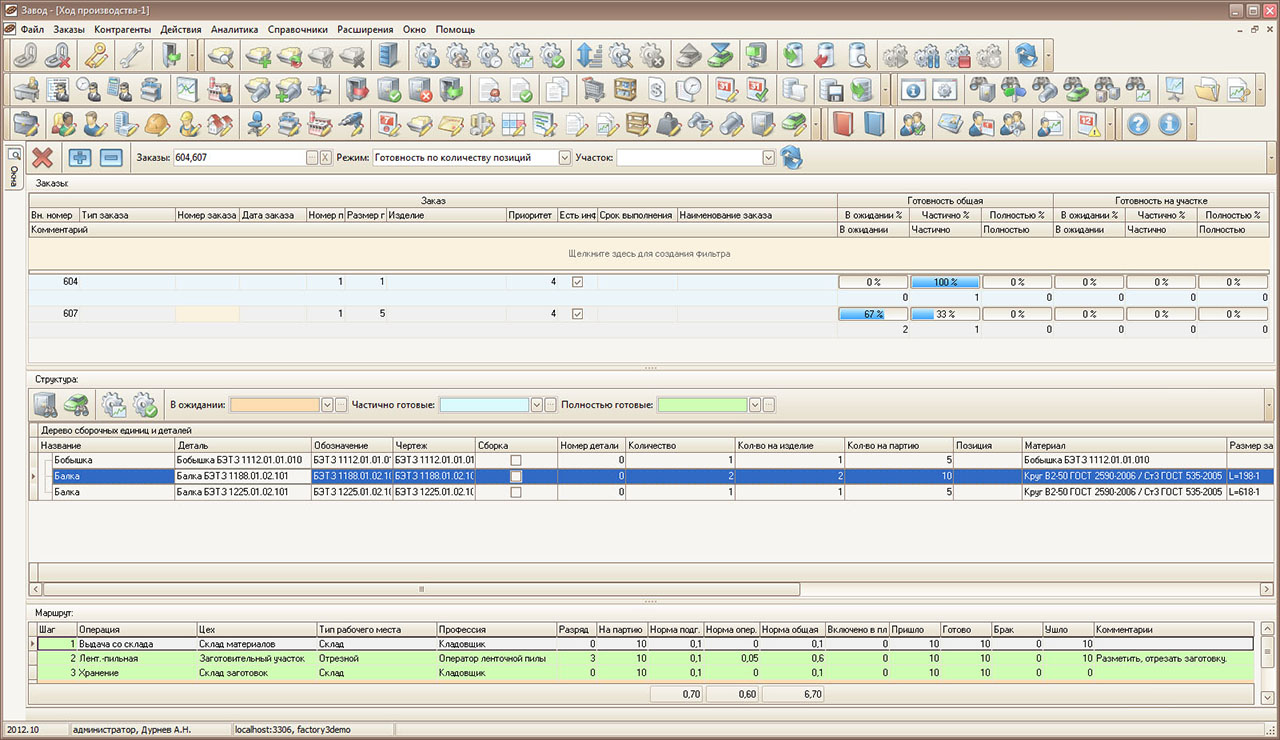Image resolution: width=1280 pixels, height=740 pixels.
Task: Open the В ожидании color dropdown
Action: click(x=327, y=405)
